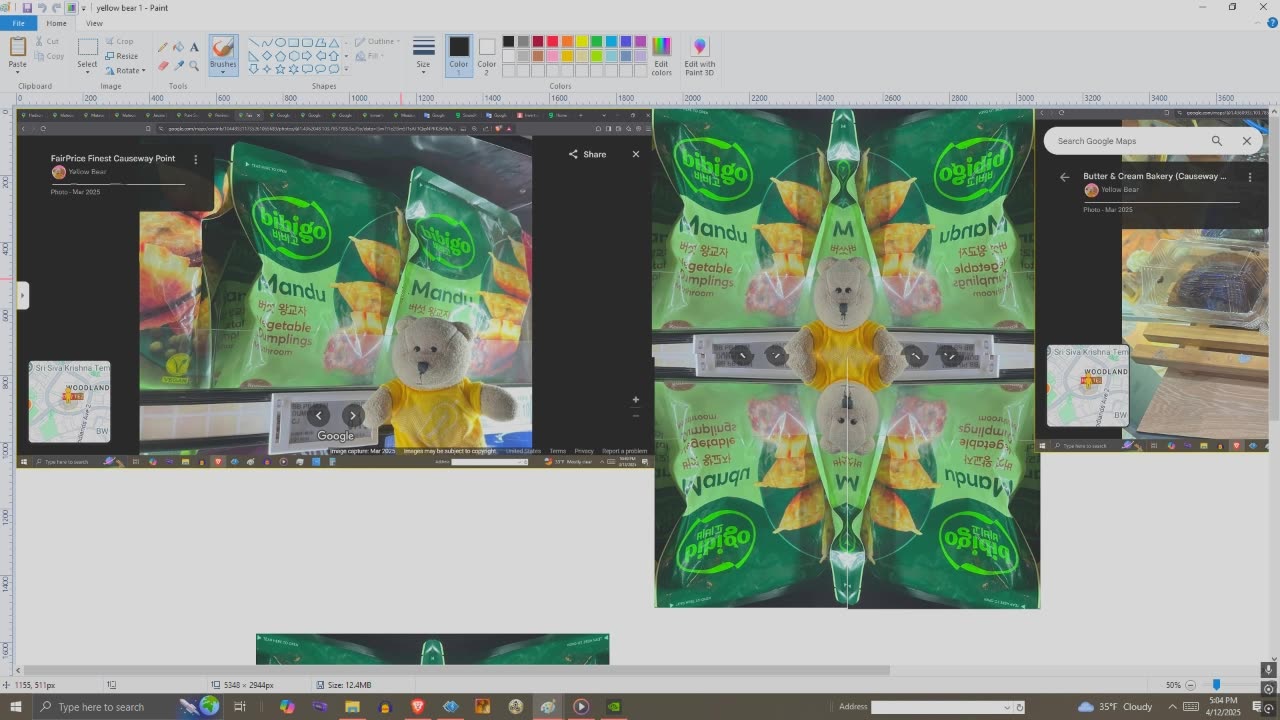Click the Redo arrow in quick access toolbar

[56, 7]
